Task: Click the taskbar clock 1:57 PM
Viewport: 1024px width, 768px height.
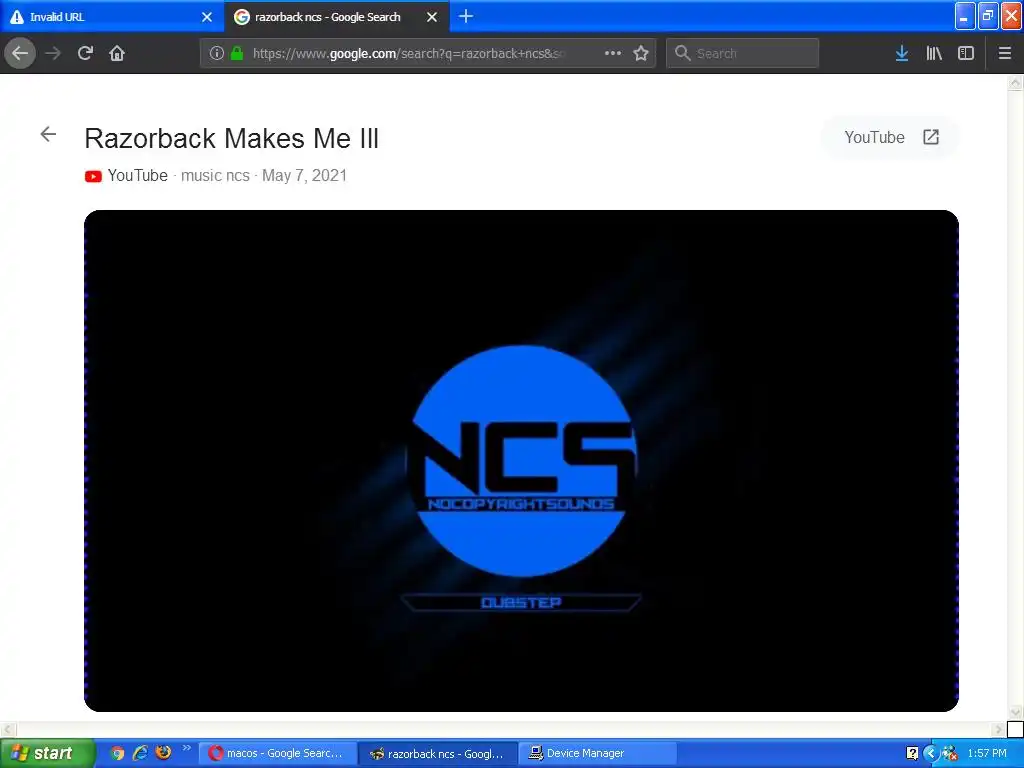Action: (x=987, y=753)
